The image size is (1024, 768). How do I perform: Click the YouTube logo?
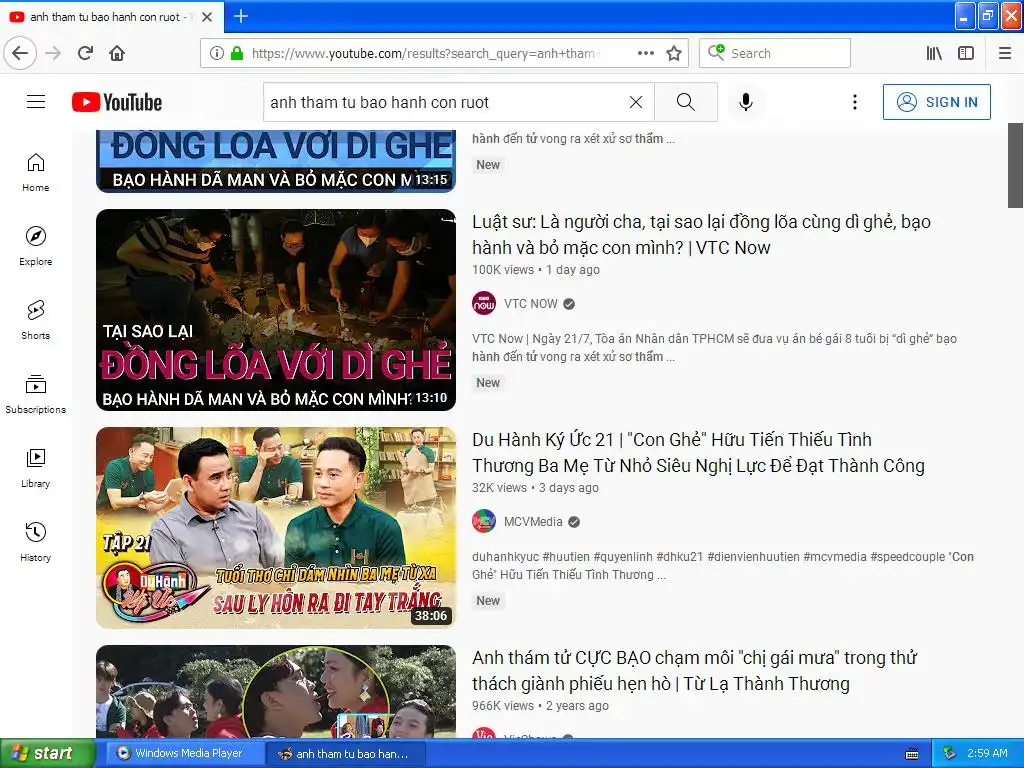(117, 102)
